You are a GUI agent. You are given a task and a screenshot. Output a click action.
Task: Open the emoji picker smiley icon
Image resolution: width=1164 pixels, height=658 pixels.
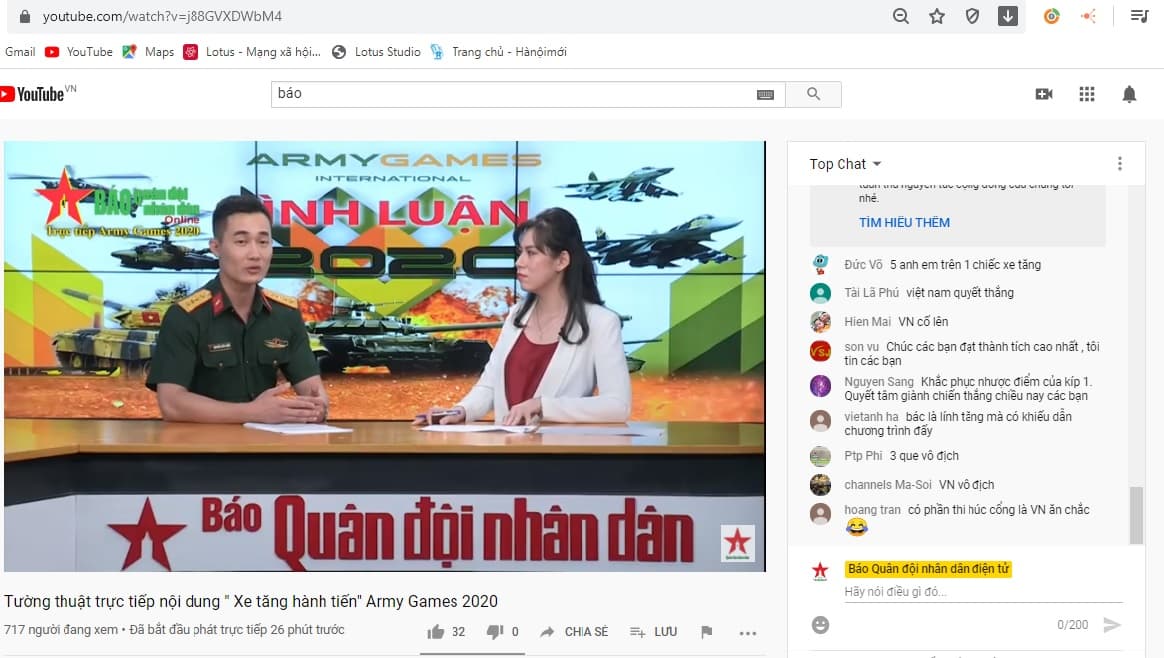[x=820, y=625]
